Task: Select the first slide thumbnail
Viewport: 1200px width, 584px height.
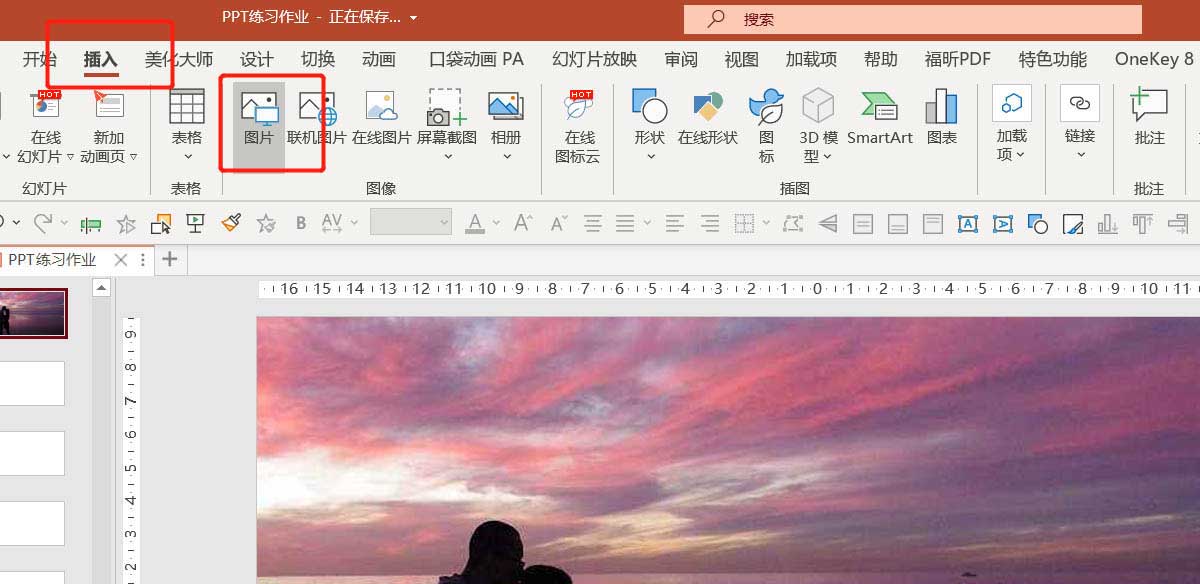Action: click(33, 313)
